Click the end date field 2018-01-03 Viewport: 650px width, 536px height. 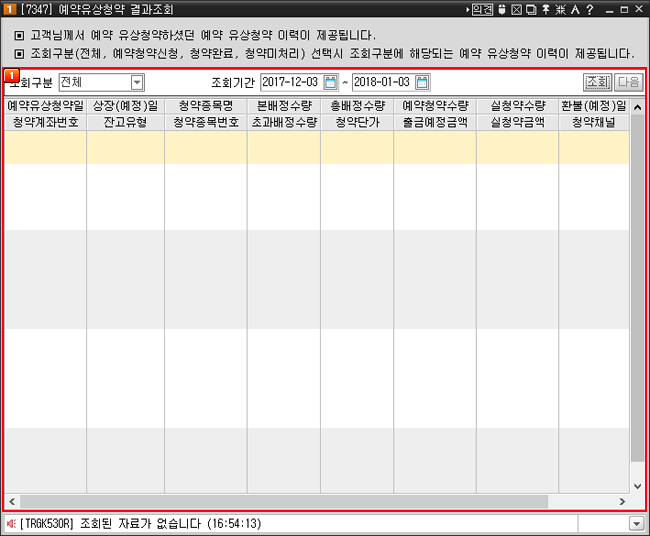click(382, 82)
